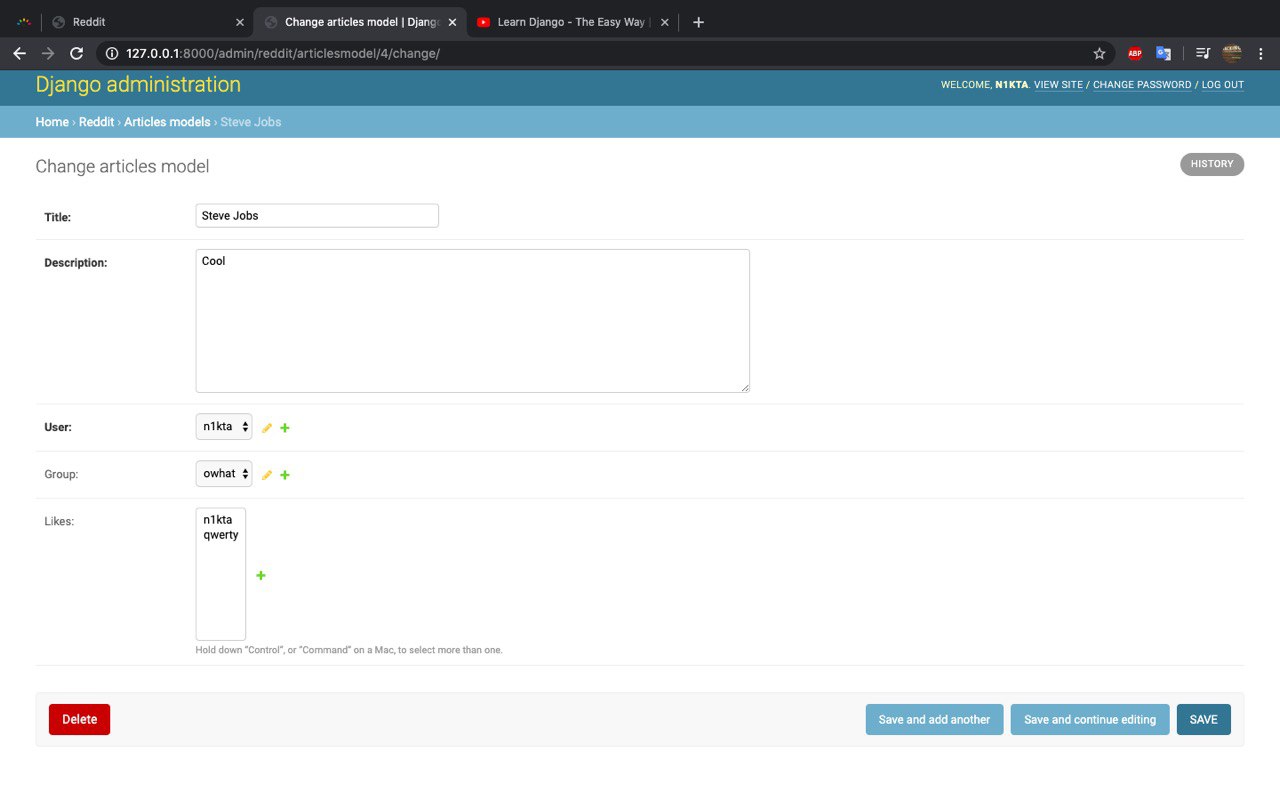Open new tab with plus icon
The image size is (1280, 800).
click(698, 22)
